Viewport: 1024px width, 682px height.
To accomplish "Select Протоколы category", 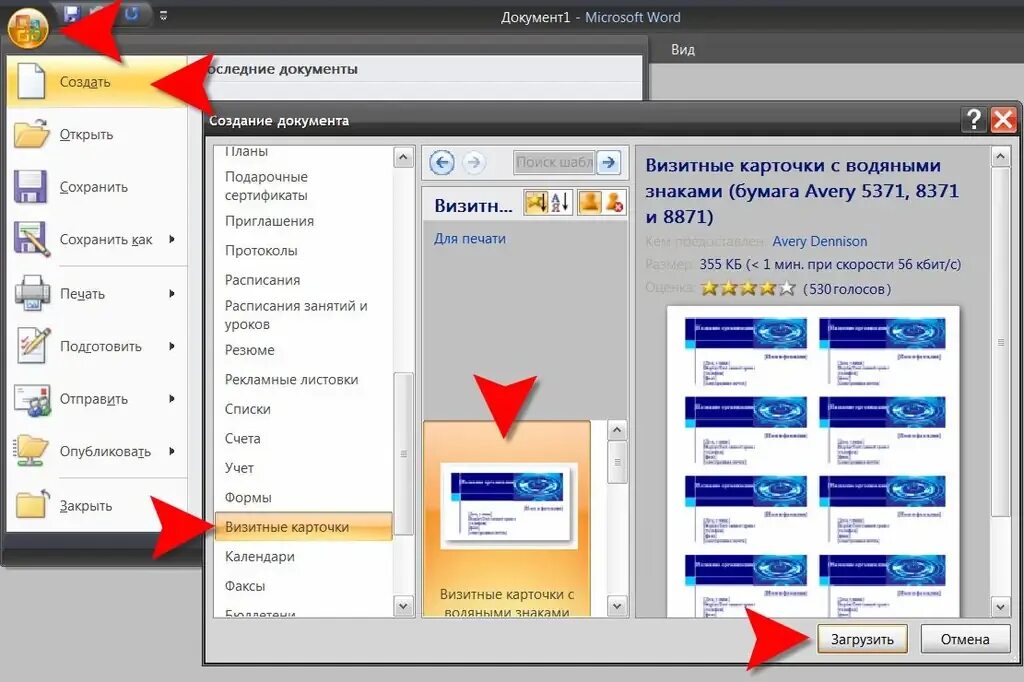I will (303, 251).
